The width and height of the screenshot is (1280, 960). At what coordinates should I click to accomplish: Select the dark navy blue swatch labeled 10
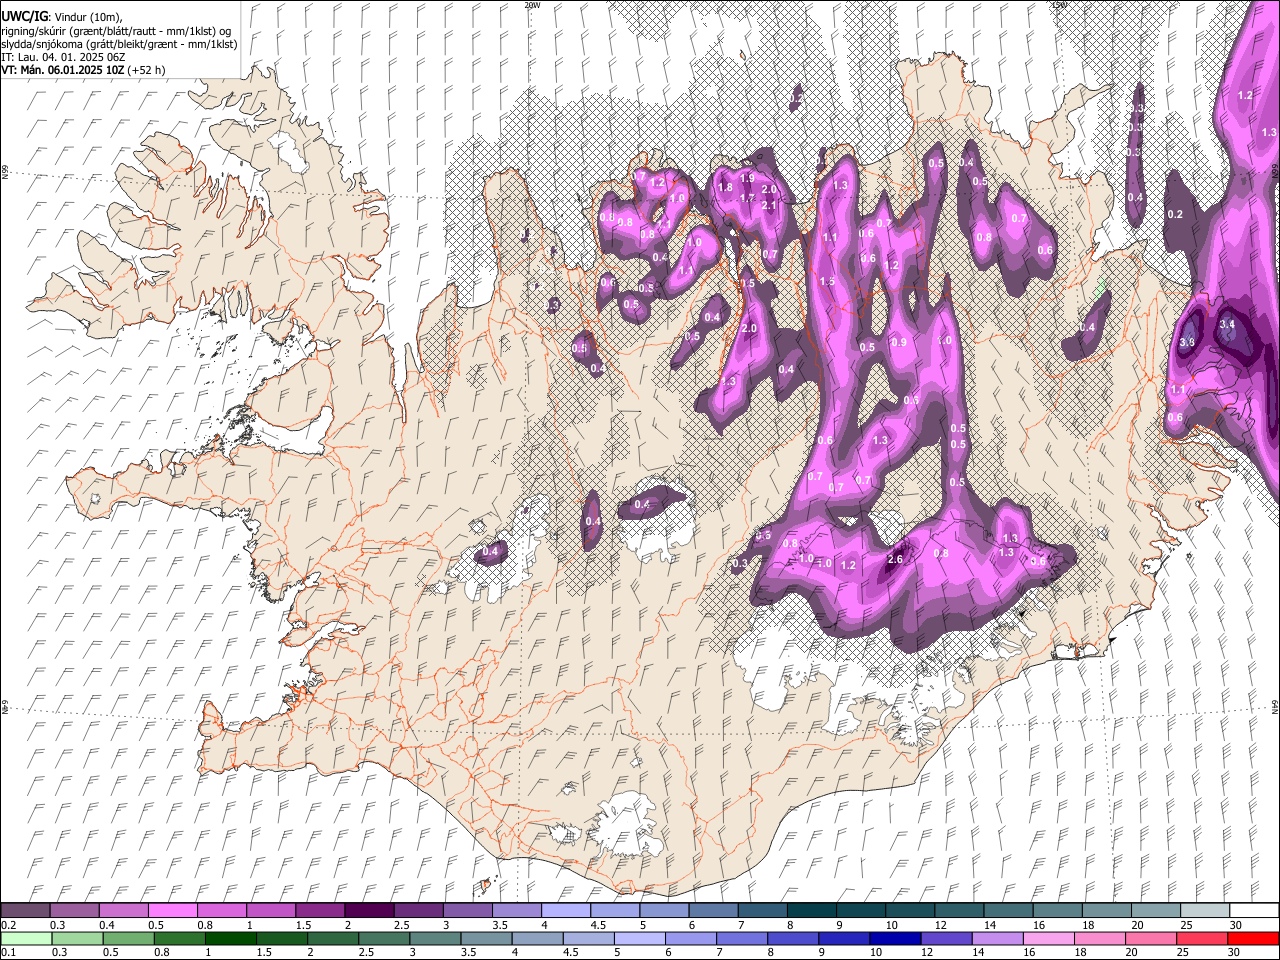coord(894,939)
